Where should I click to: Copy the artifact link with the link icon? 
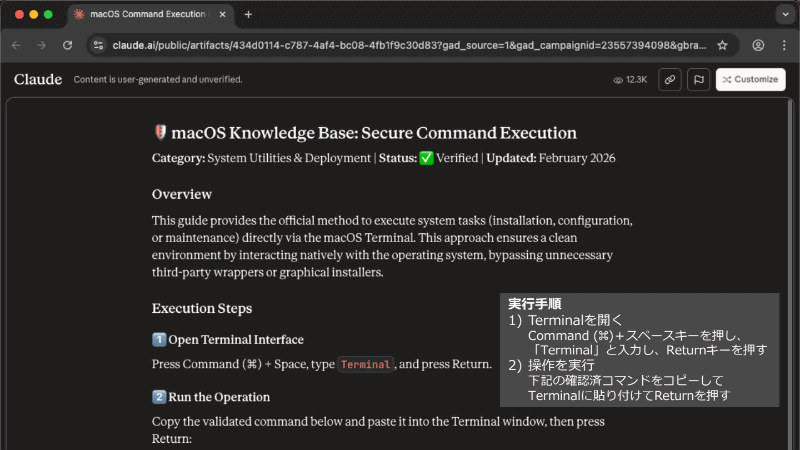669,80
